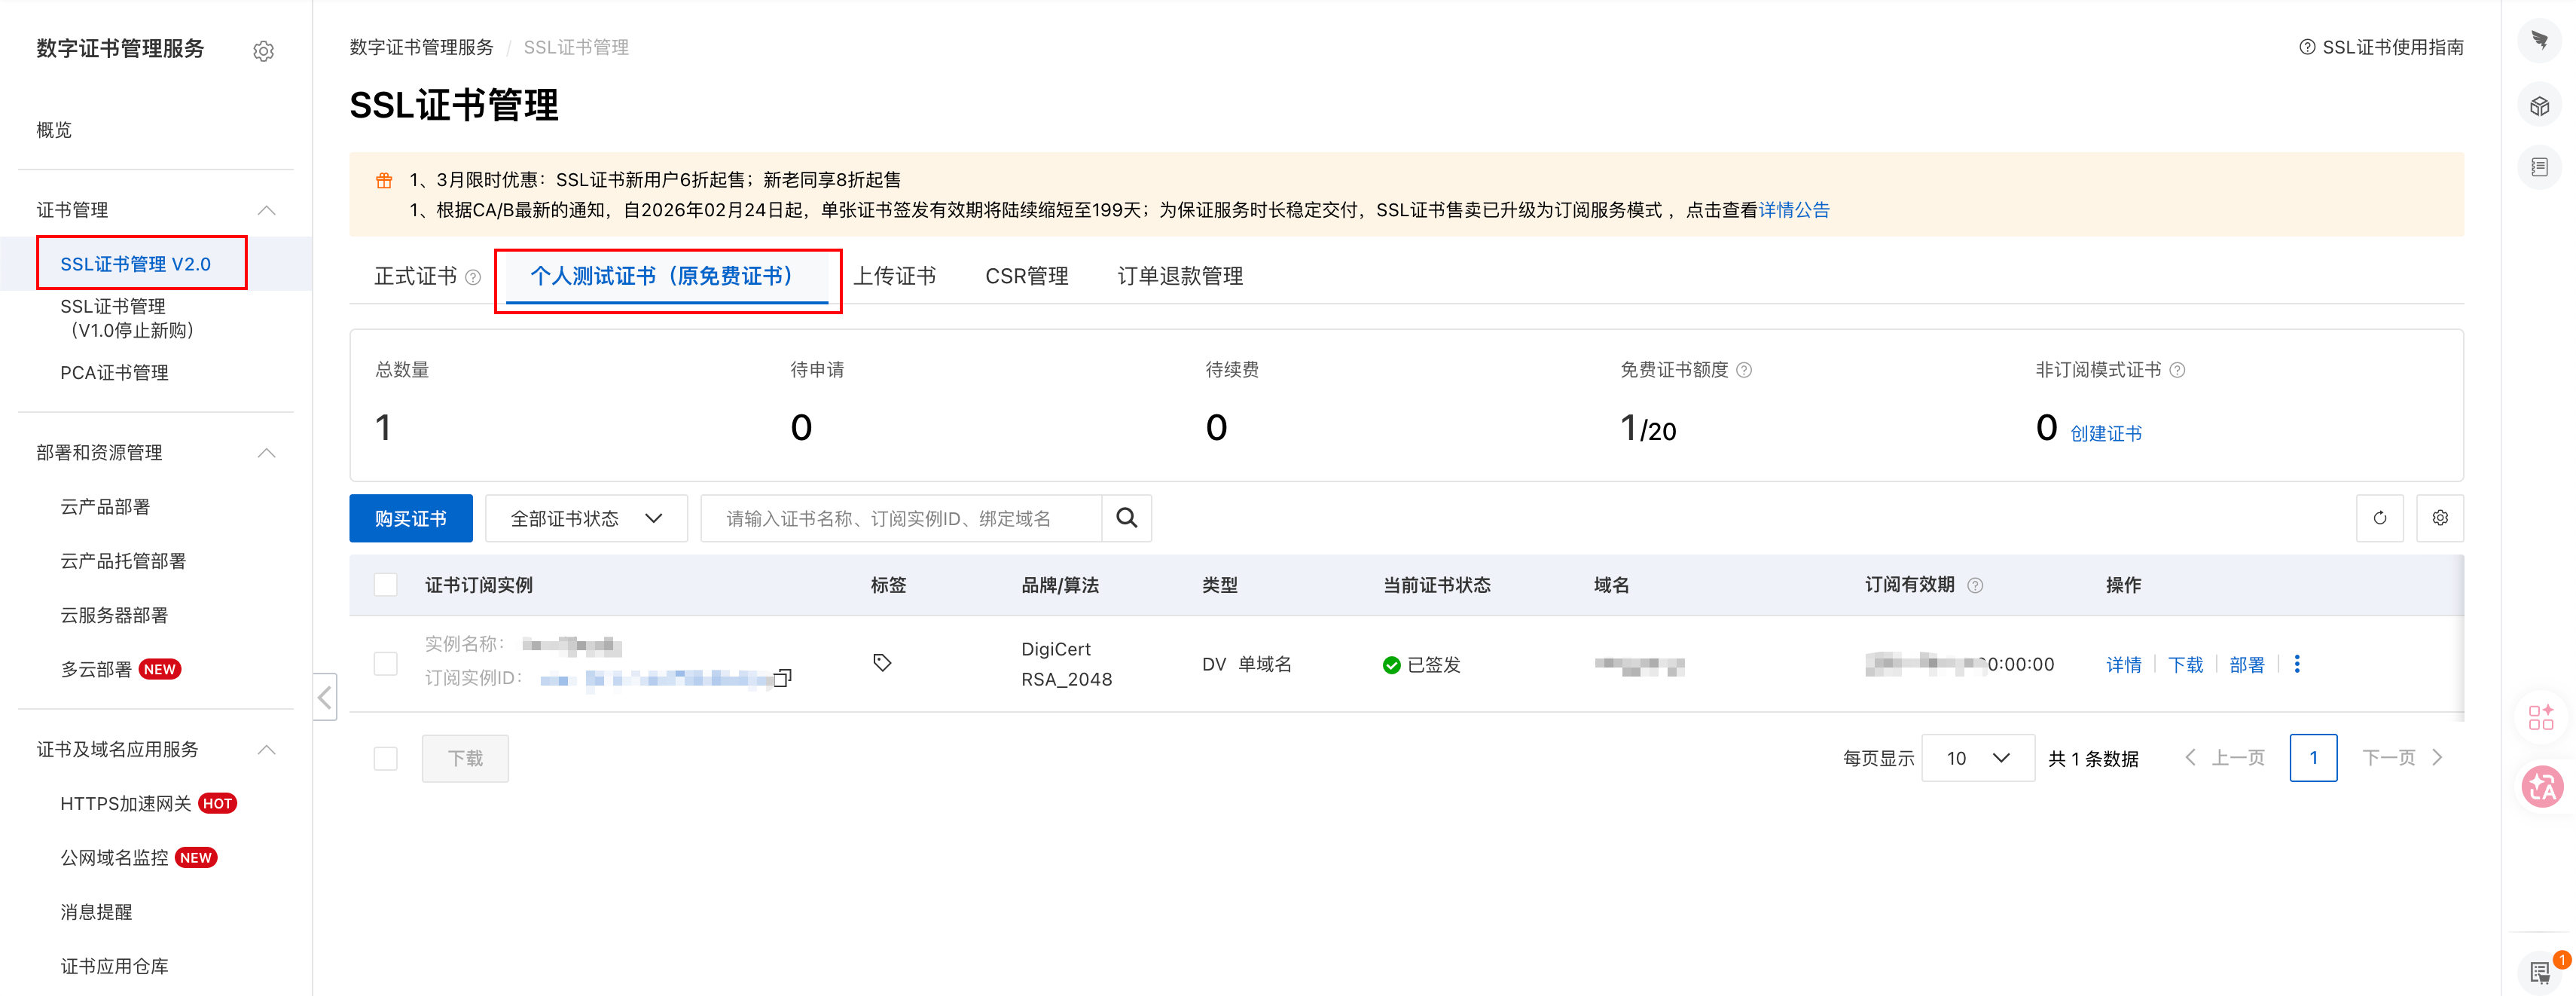Viewport: 2576px width, 996px height.
Task: Click the search magnifier icon
Action: click(1126, 518)
